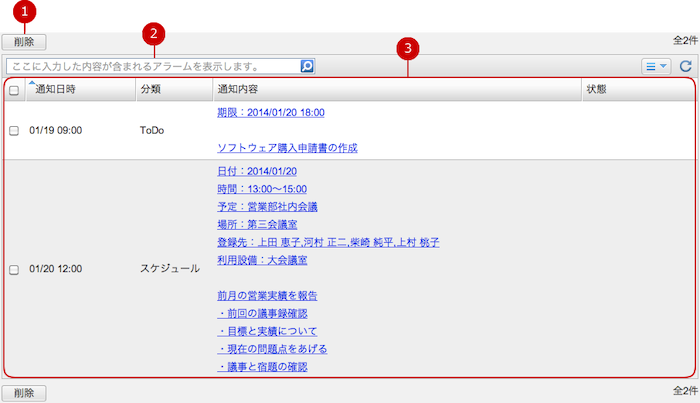
Task: Click the top 削除 delete button
Action: click(24, 42)
